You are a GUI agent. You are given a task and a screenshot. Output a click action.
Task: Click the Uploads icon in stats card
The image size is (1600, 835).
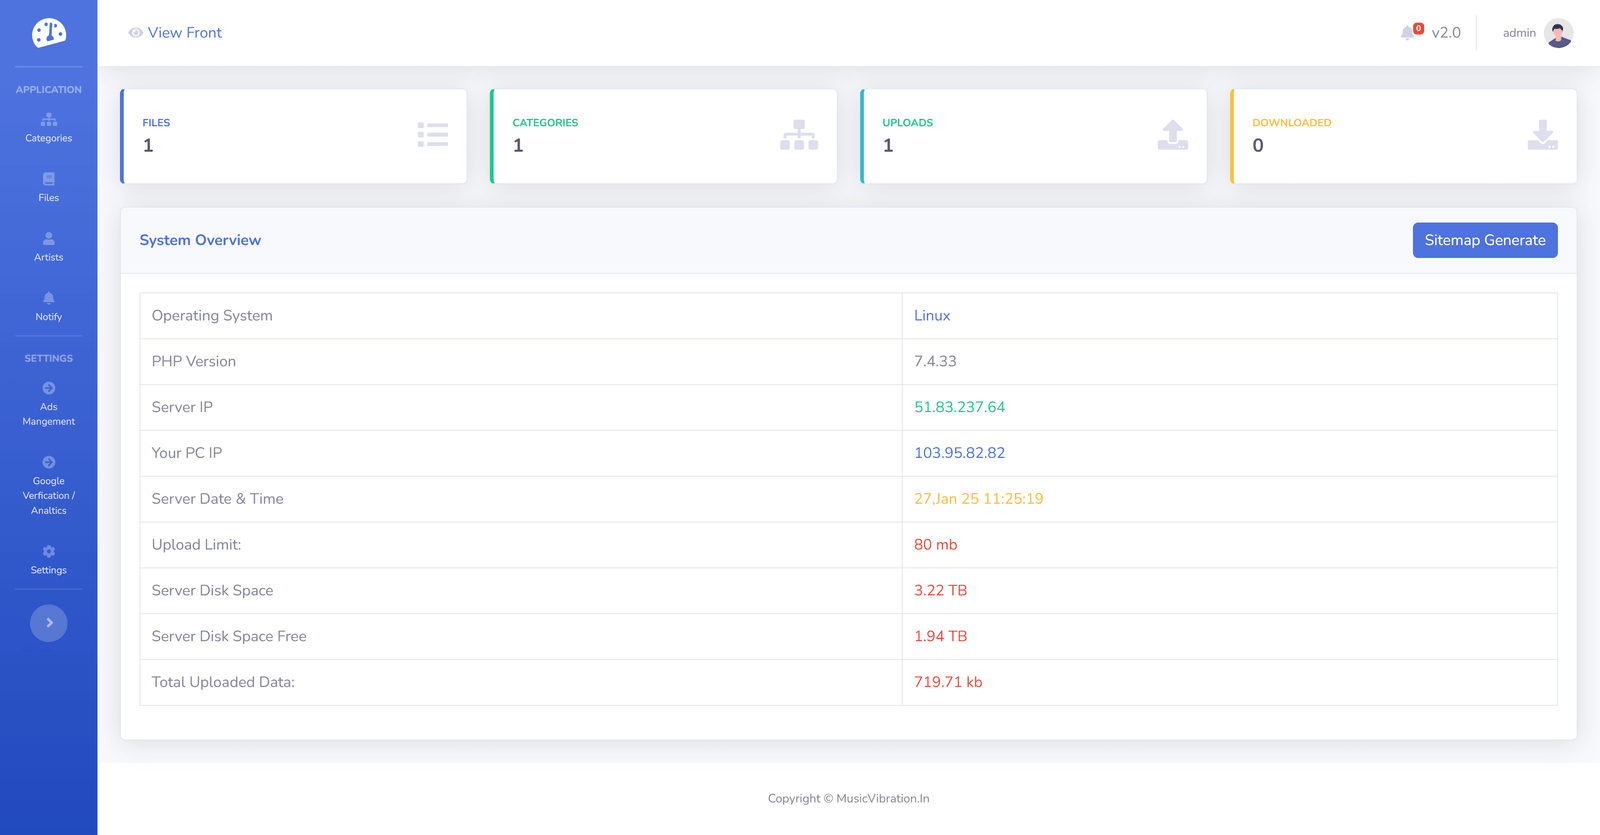[x=1172, y=135]
